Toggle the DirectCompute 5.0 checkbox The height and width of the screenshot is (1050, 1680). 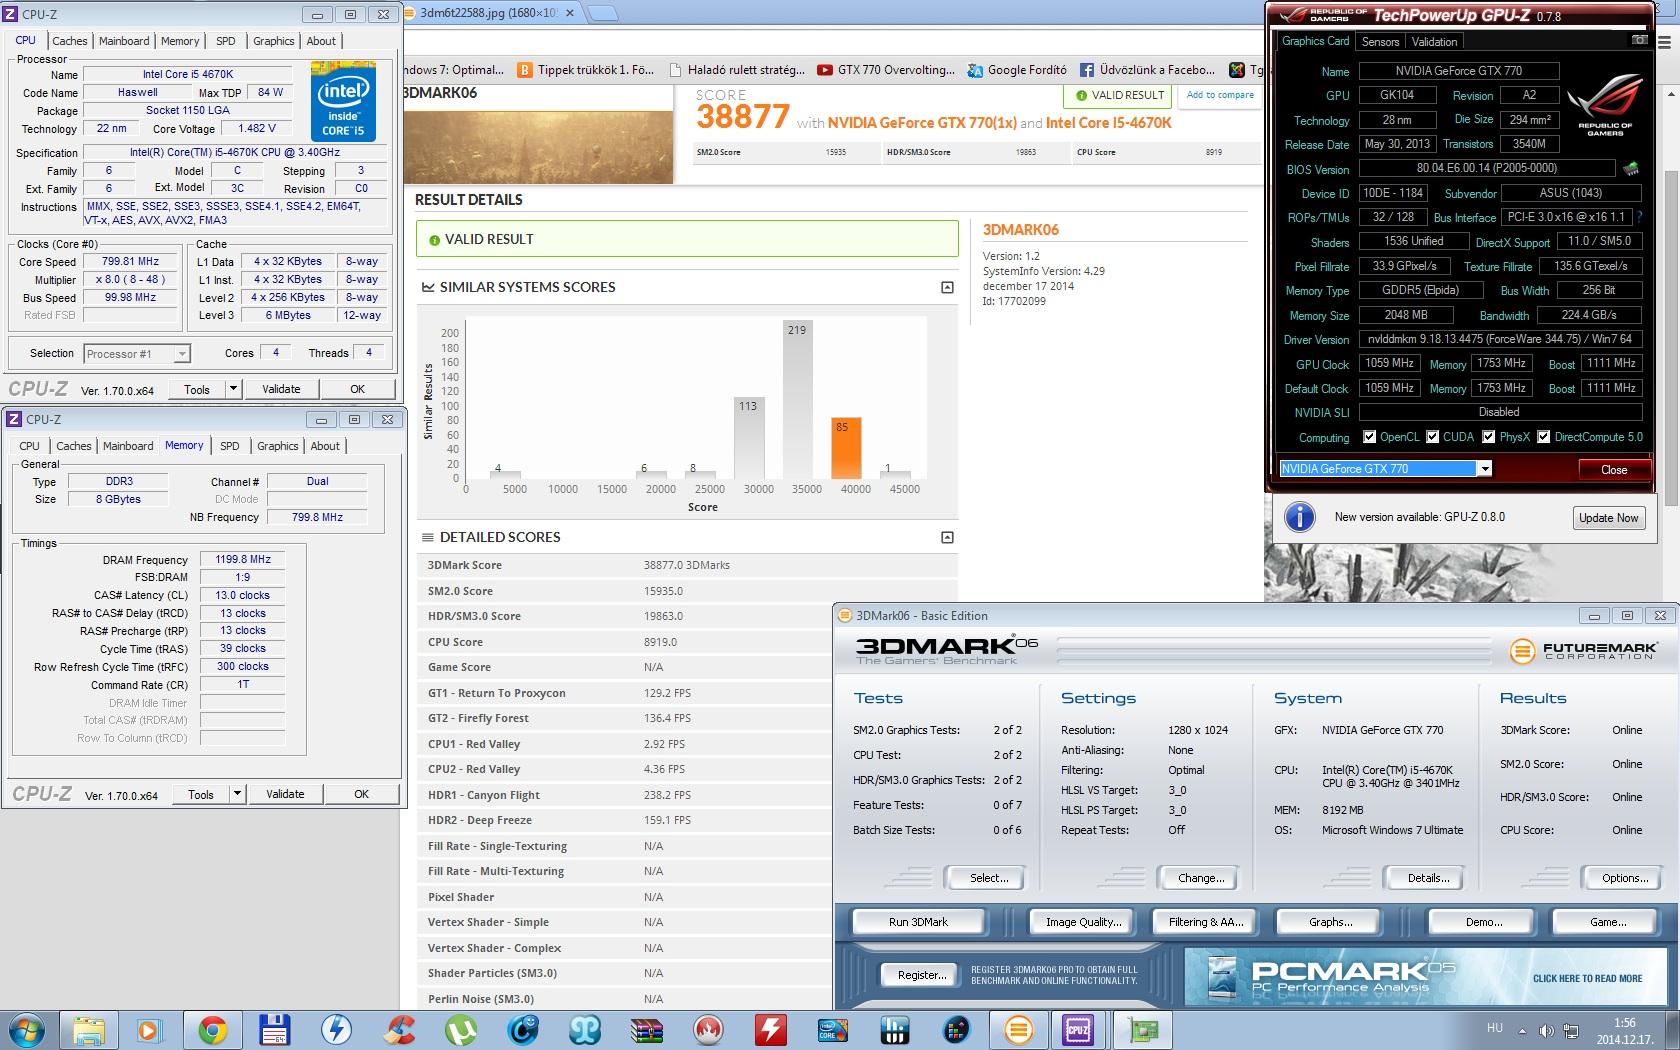pyautogui.click(x=1544, y=437)
